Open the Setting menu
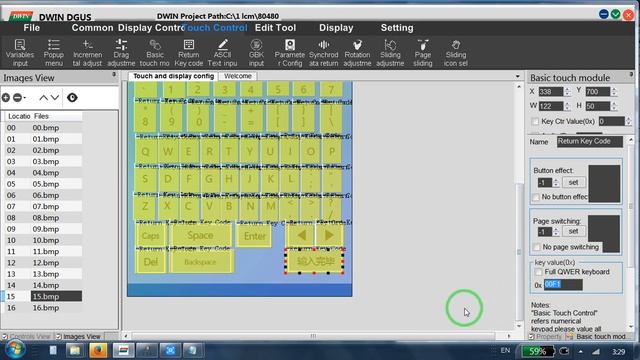 (397, 28)
